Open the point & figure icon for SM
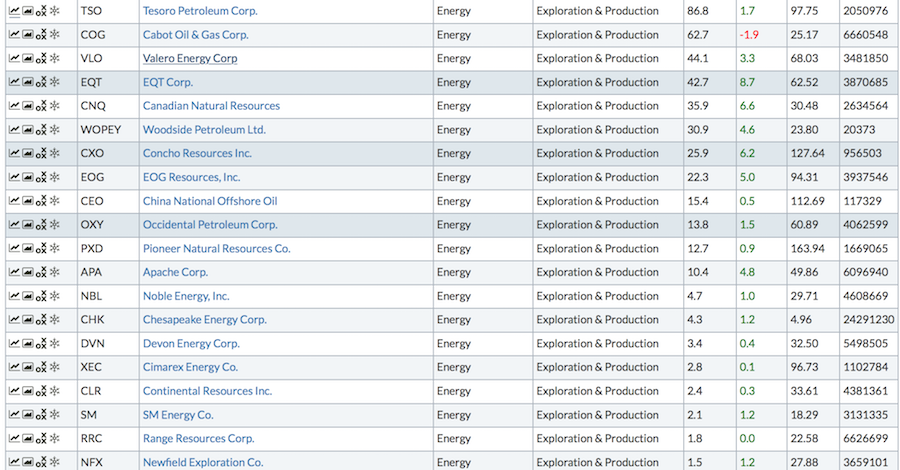Viewport: 900px width, 470px height. [41, 415]
